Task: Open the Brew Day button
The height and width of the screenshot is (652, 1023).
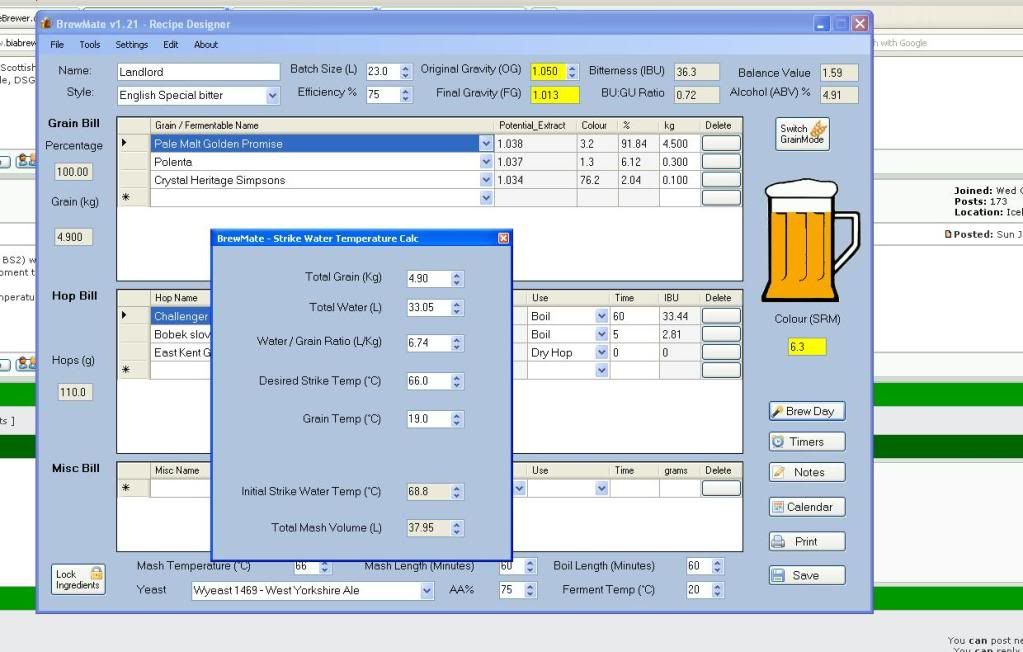Action: 807,411
